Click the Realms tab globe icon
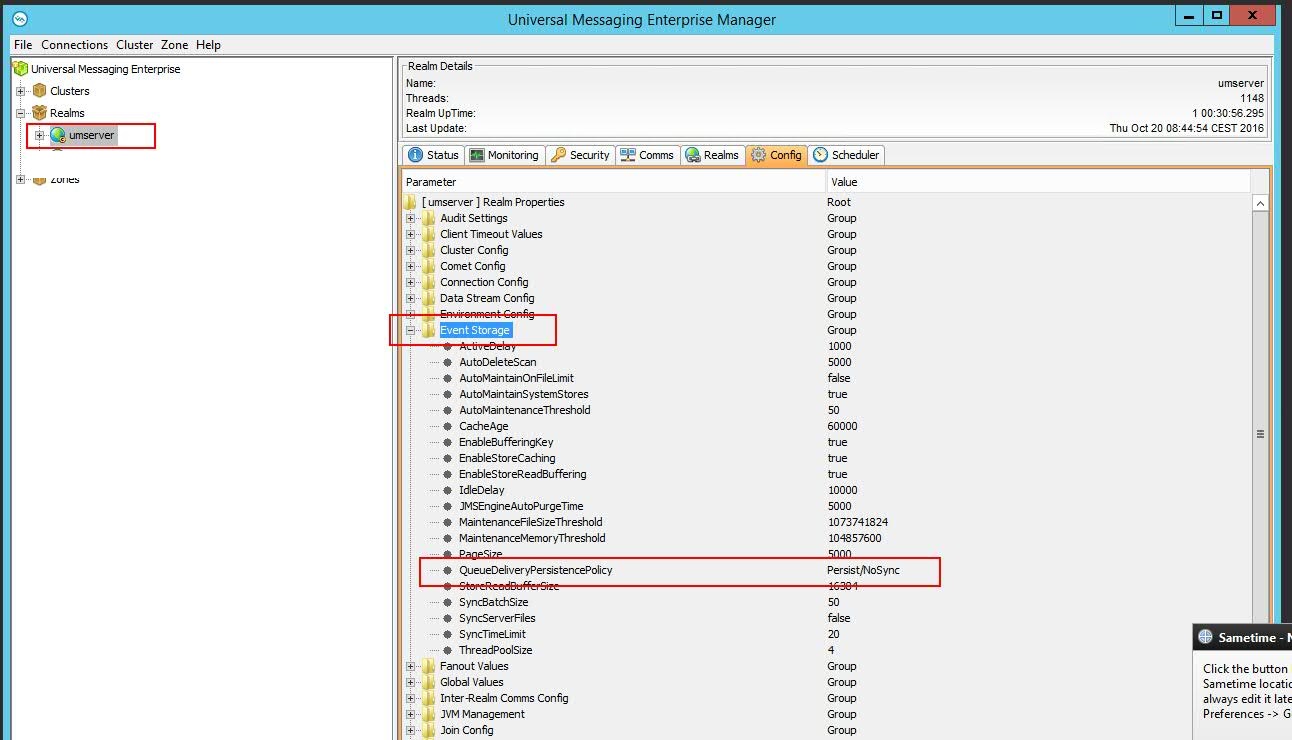This screenshot has width=1292, height=740. click(692, 155)
